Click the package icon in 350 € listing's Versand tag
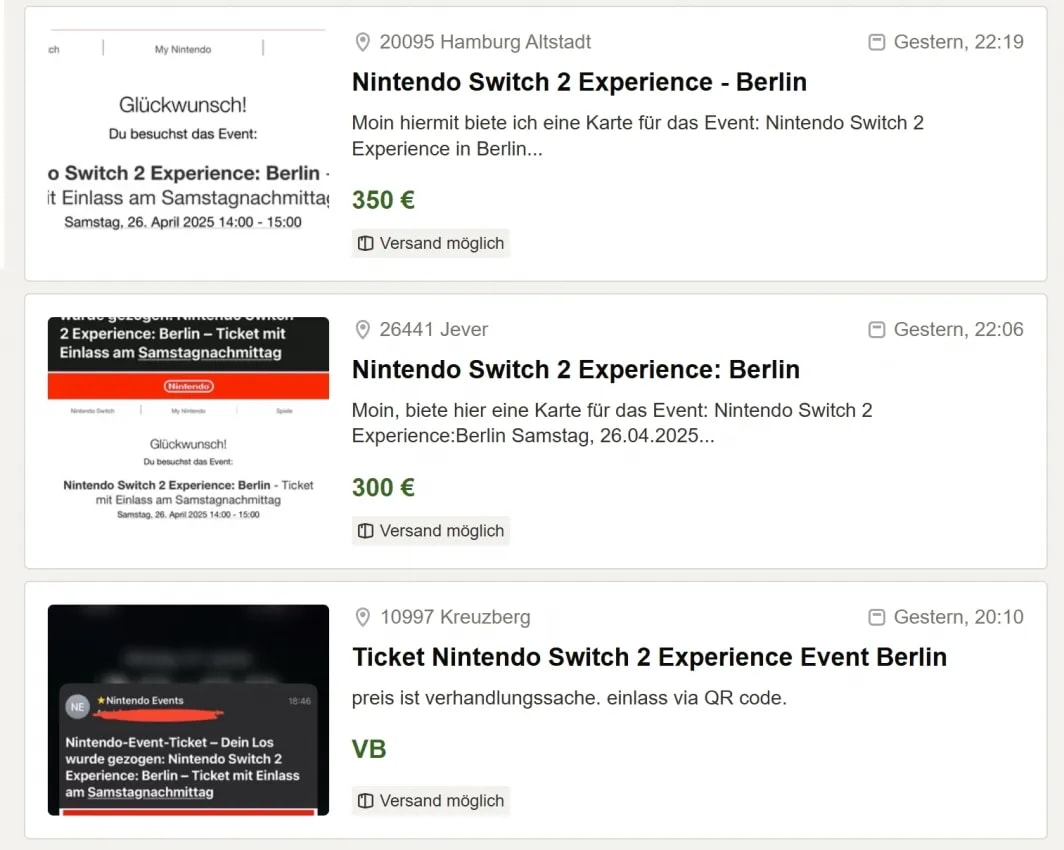Viewport: 1064px width, 850px height. click(x=366, y=244)
